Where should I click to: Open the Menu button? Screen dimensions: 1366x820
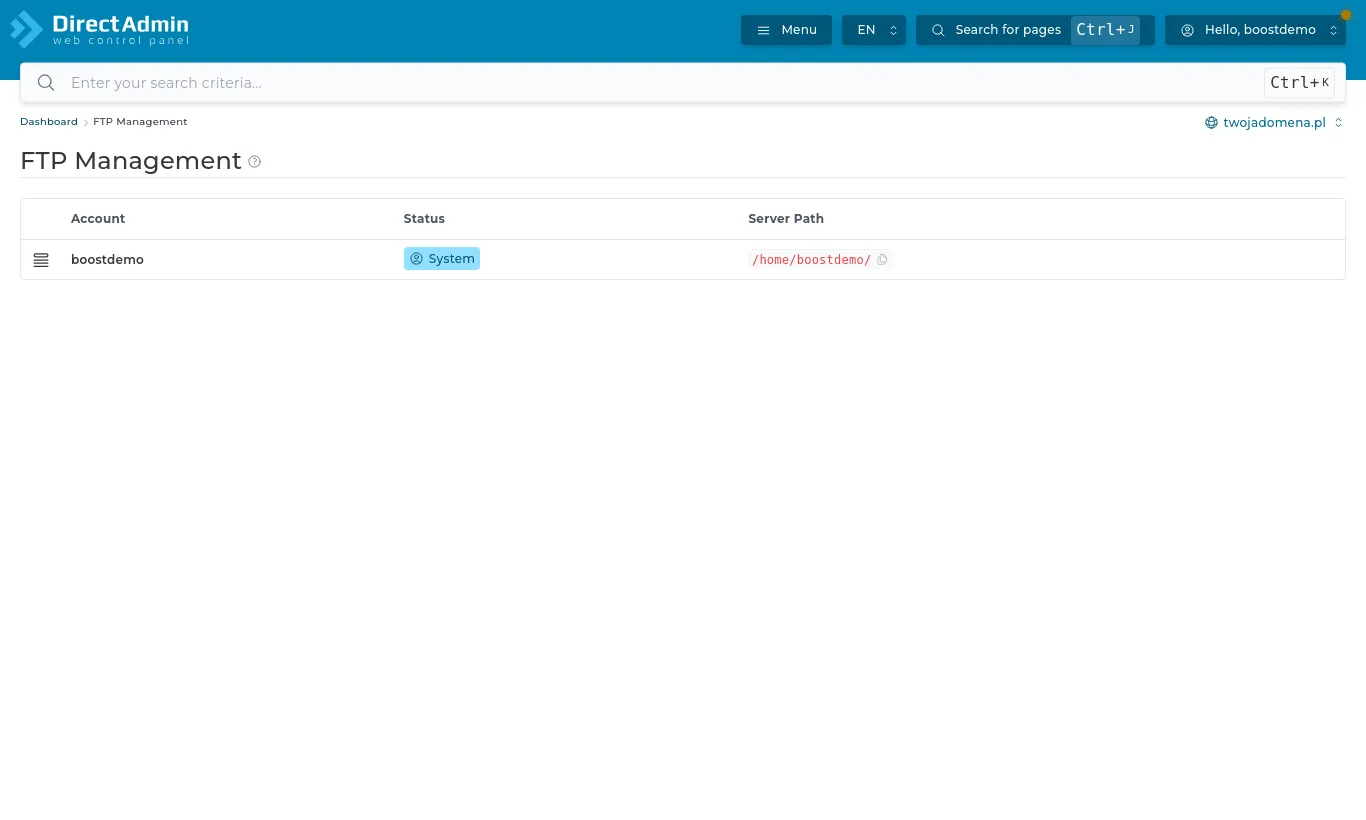[786, 30]
